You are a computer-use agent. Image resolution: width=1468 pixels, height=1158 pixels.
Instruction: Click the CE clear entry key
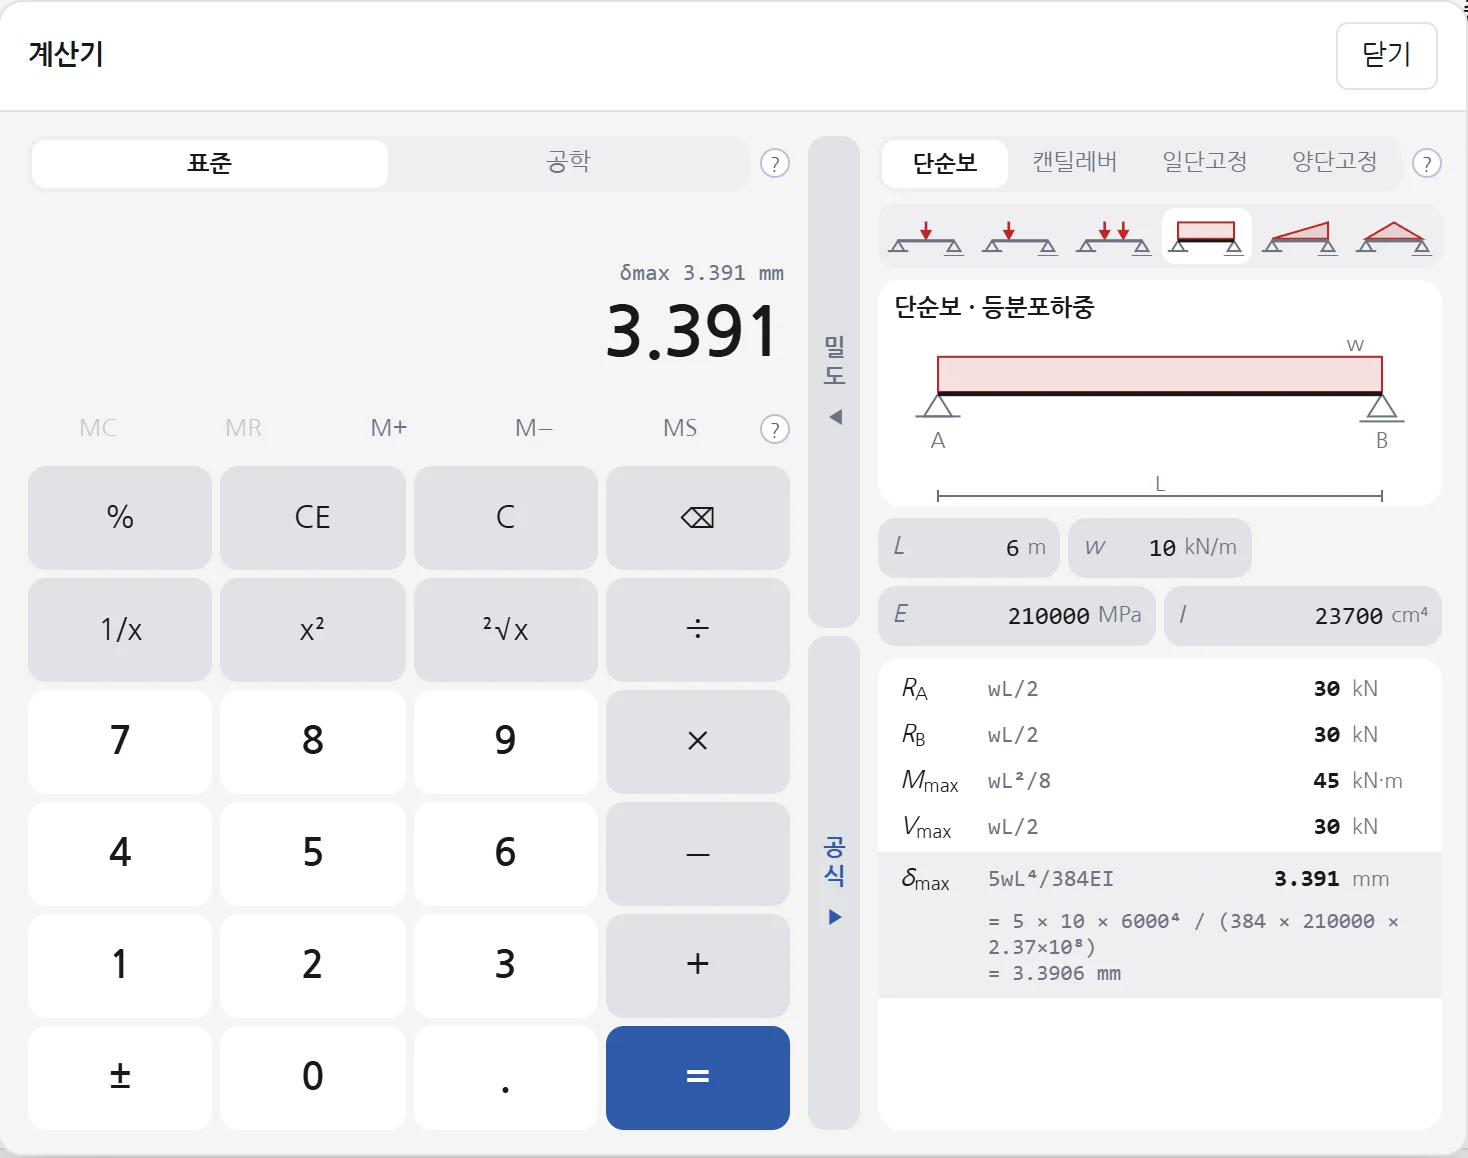tap(313, 517)
